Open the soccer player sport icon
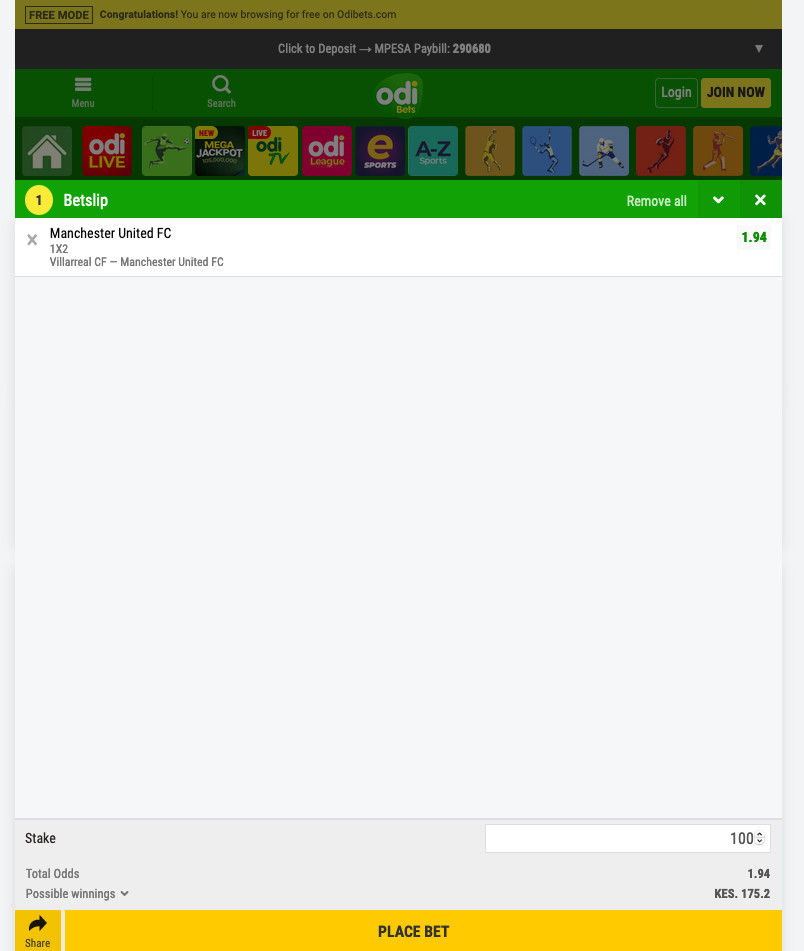 coord(167,151)
